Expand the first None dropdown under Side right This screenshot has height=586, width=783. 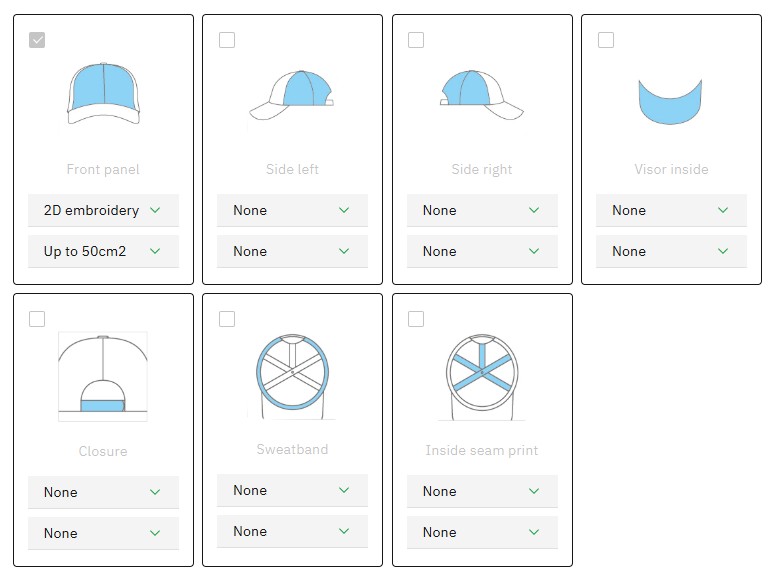click(x=482, y=210)
